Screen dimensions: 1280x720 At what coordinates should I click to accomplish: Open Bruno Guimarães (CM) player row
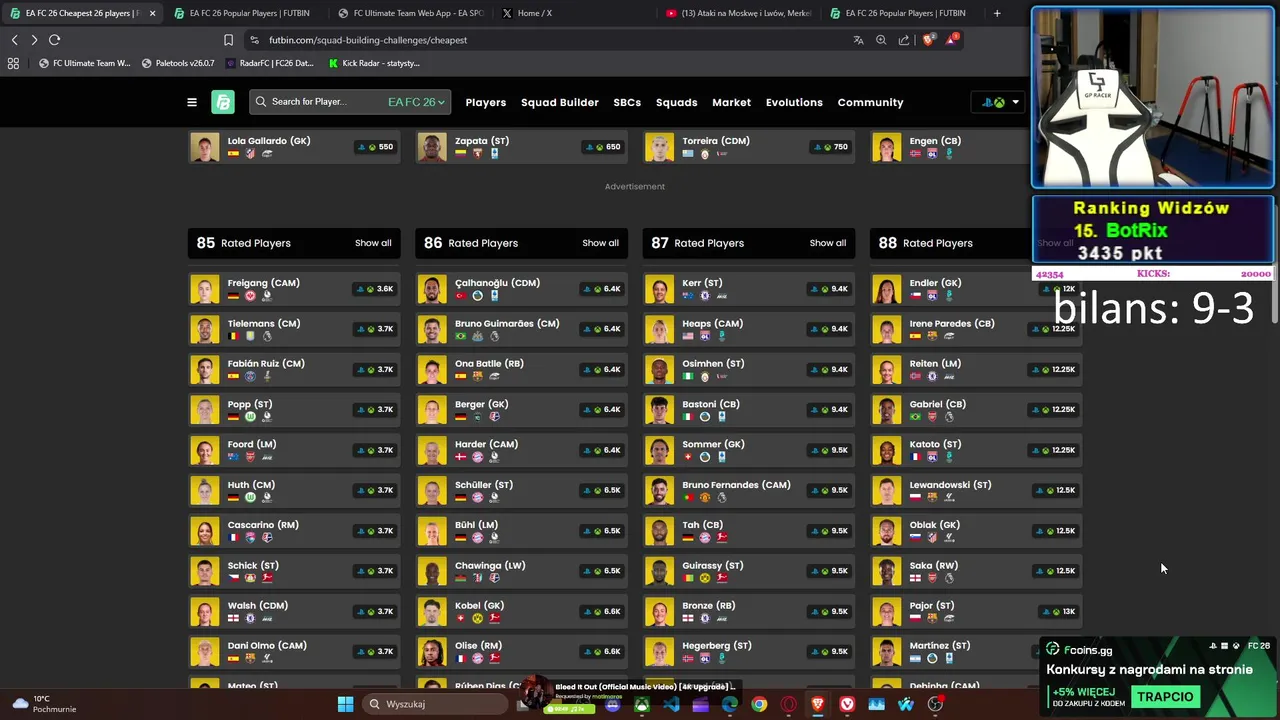[521, 329]
